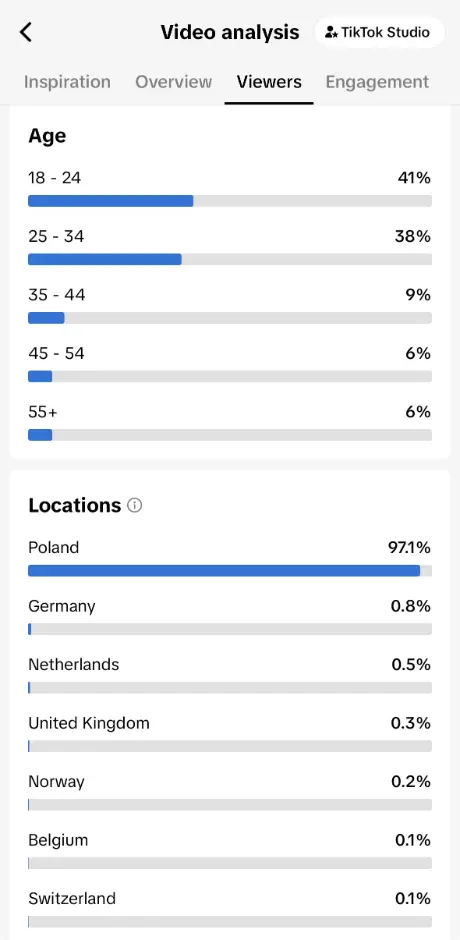Image resolution: width=460 pixels, height=940 pixels.
Task: Tap the back arrow icon
Action: pos(25,32)
